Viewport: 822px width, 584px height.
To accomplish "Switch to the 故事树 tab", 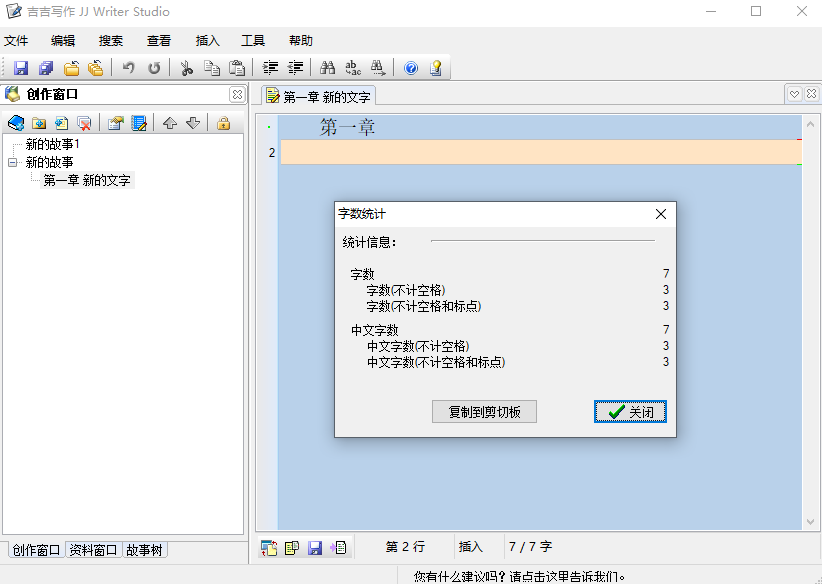I will coord(144,550).
